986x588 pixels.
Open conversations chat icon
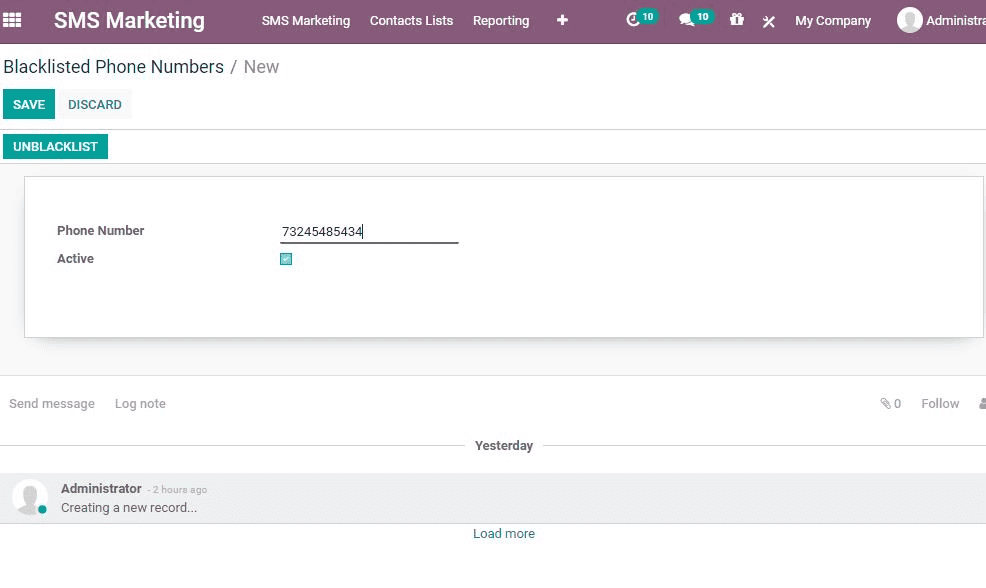coord(686,20)
